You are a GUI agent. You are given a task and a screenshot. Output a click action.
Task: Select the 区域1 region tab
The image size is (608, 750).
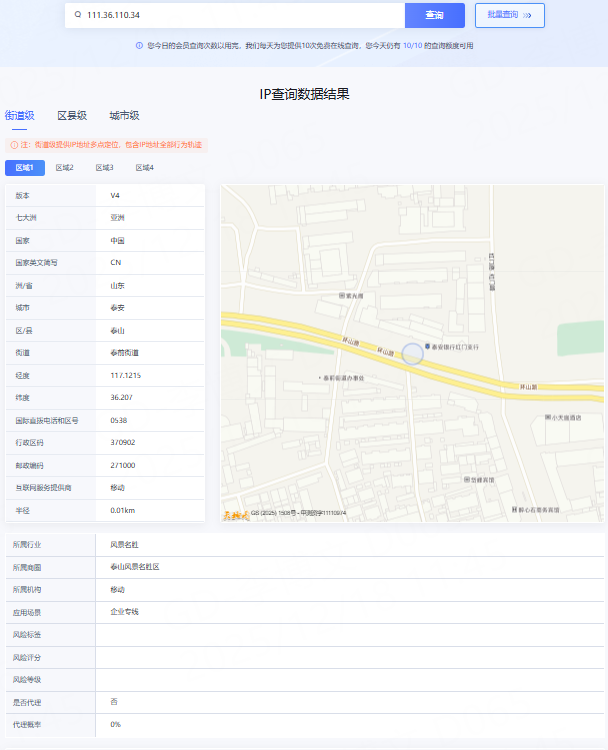pos(24,168)
